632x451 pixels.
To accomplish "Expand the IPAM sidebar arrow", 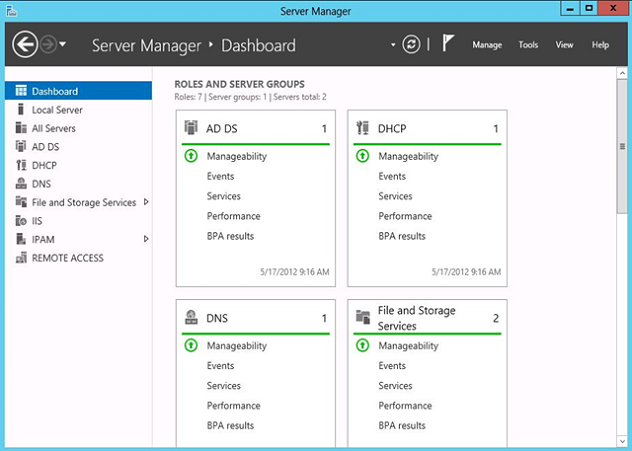I will click(146, 239).
